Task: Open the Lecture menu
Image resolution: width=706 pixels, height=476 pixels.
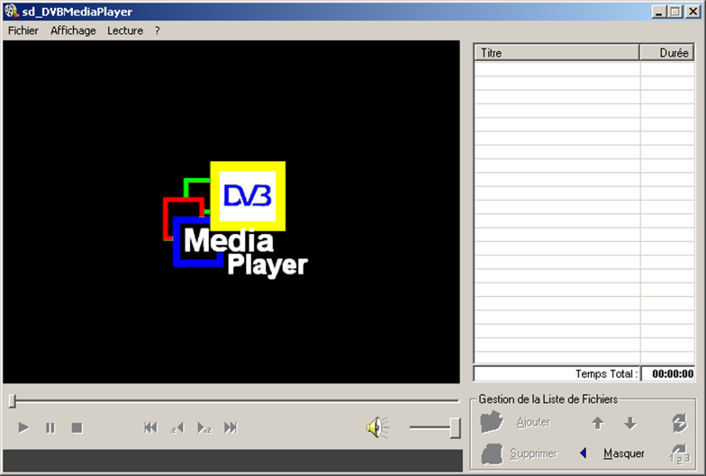Action: 125,31
